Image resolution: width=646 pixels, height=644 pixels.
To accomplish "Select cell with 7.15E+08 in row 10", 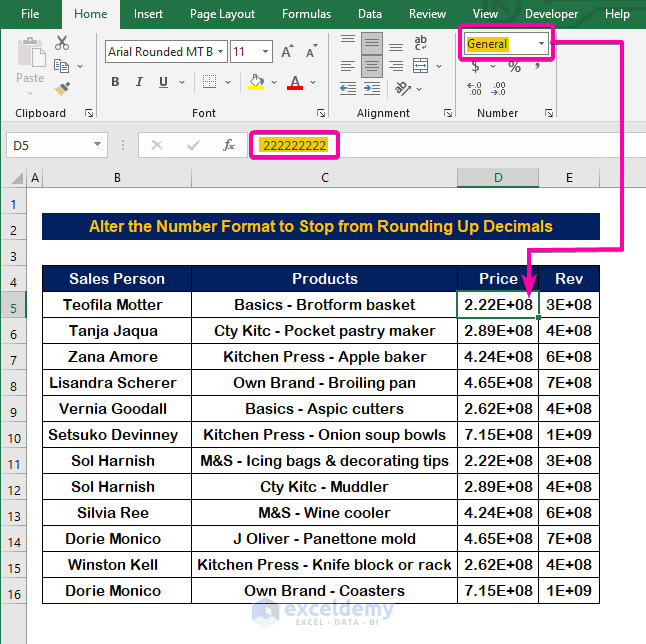I will click(x=498, y=435).
